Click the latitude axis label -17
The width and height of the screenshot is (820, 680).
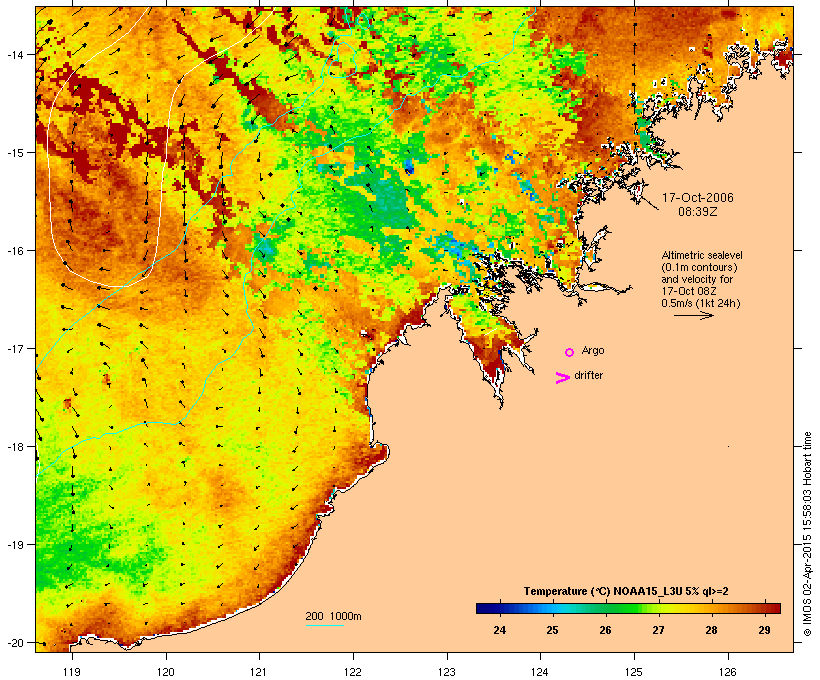click(14, 348)
